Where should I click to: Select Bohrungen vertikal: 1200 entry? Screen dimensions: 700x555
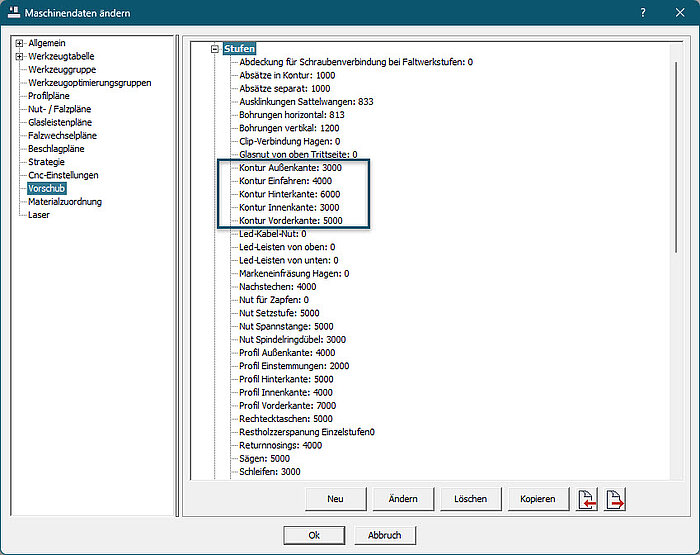pos(288,129)
